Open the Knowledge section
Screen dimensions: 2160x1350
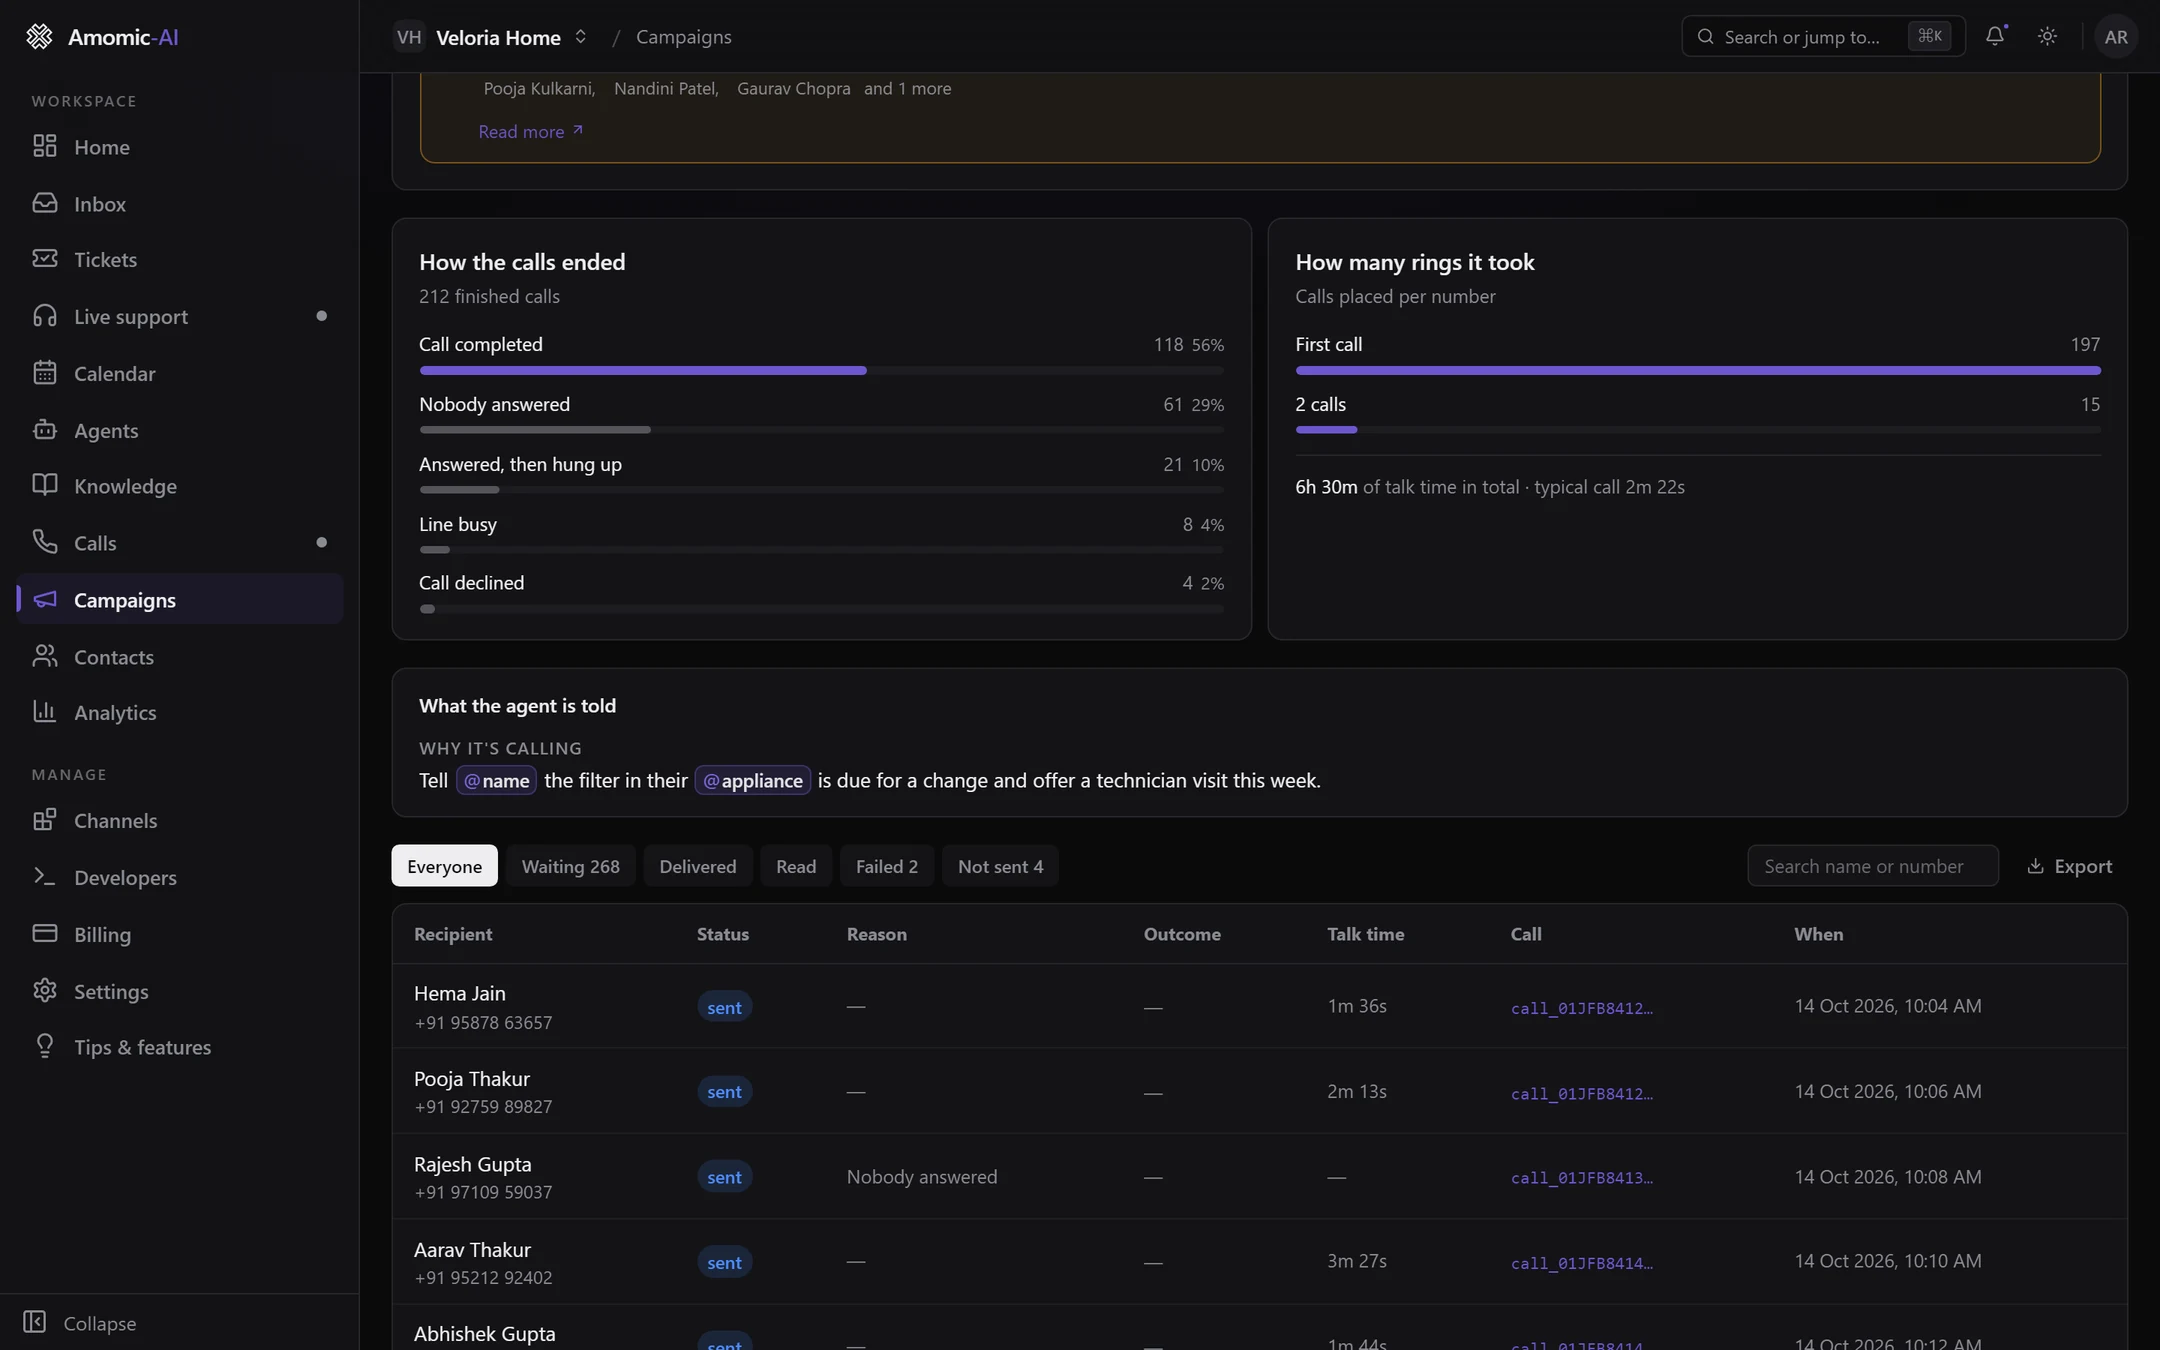180,486
